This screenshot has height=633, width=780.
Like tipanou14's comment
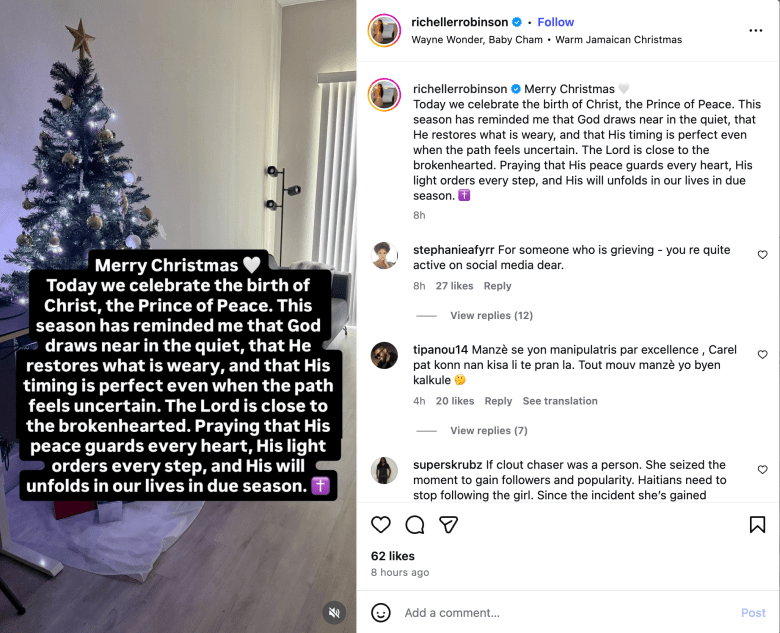(x=763, y=354)
